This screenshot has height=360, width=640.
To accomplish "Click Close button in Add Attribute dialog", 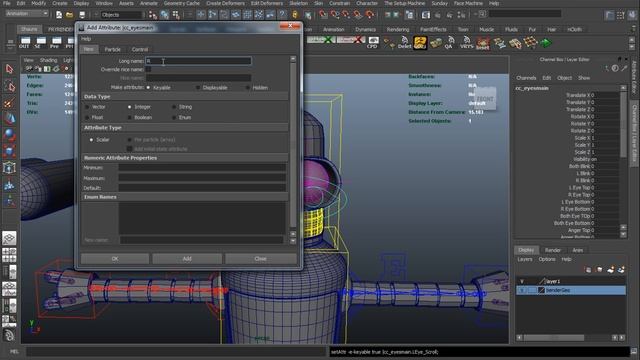I will point(260,259).
